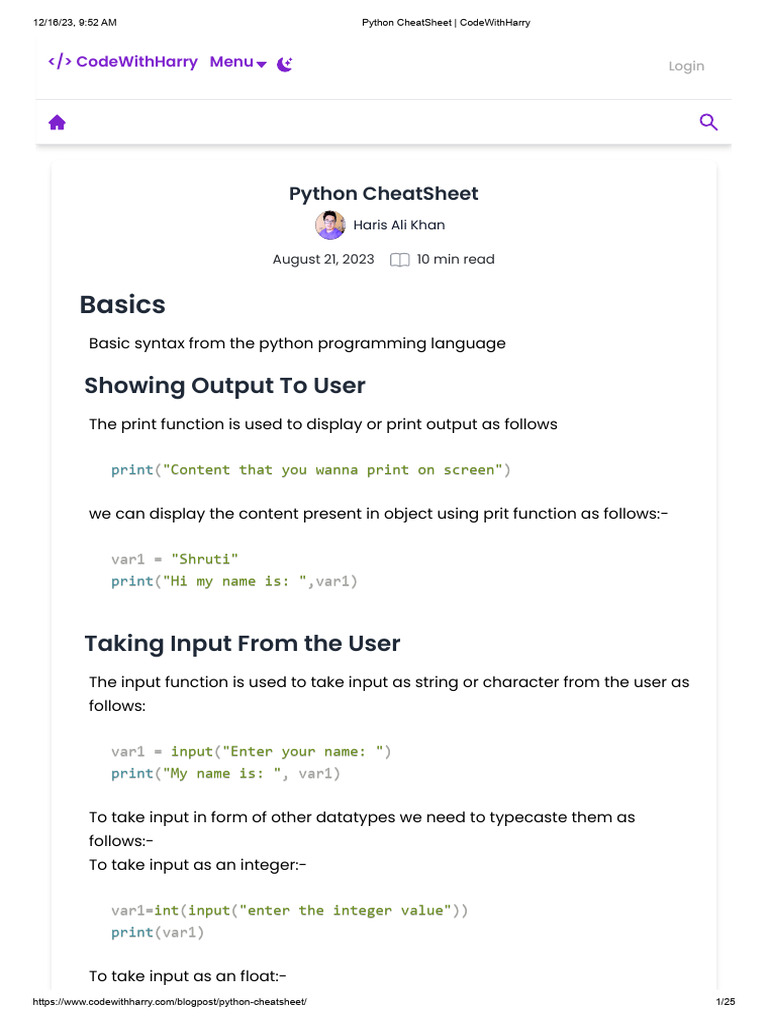The width and height of the screenshot is (768, 1024).
Task: Click the book icon beside read time
Action: (399, 260)
